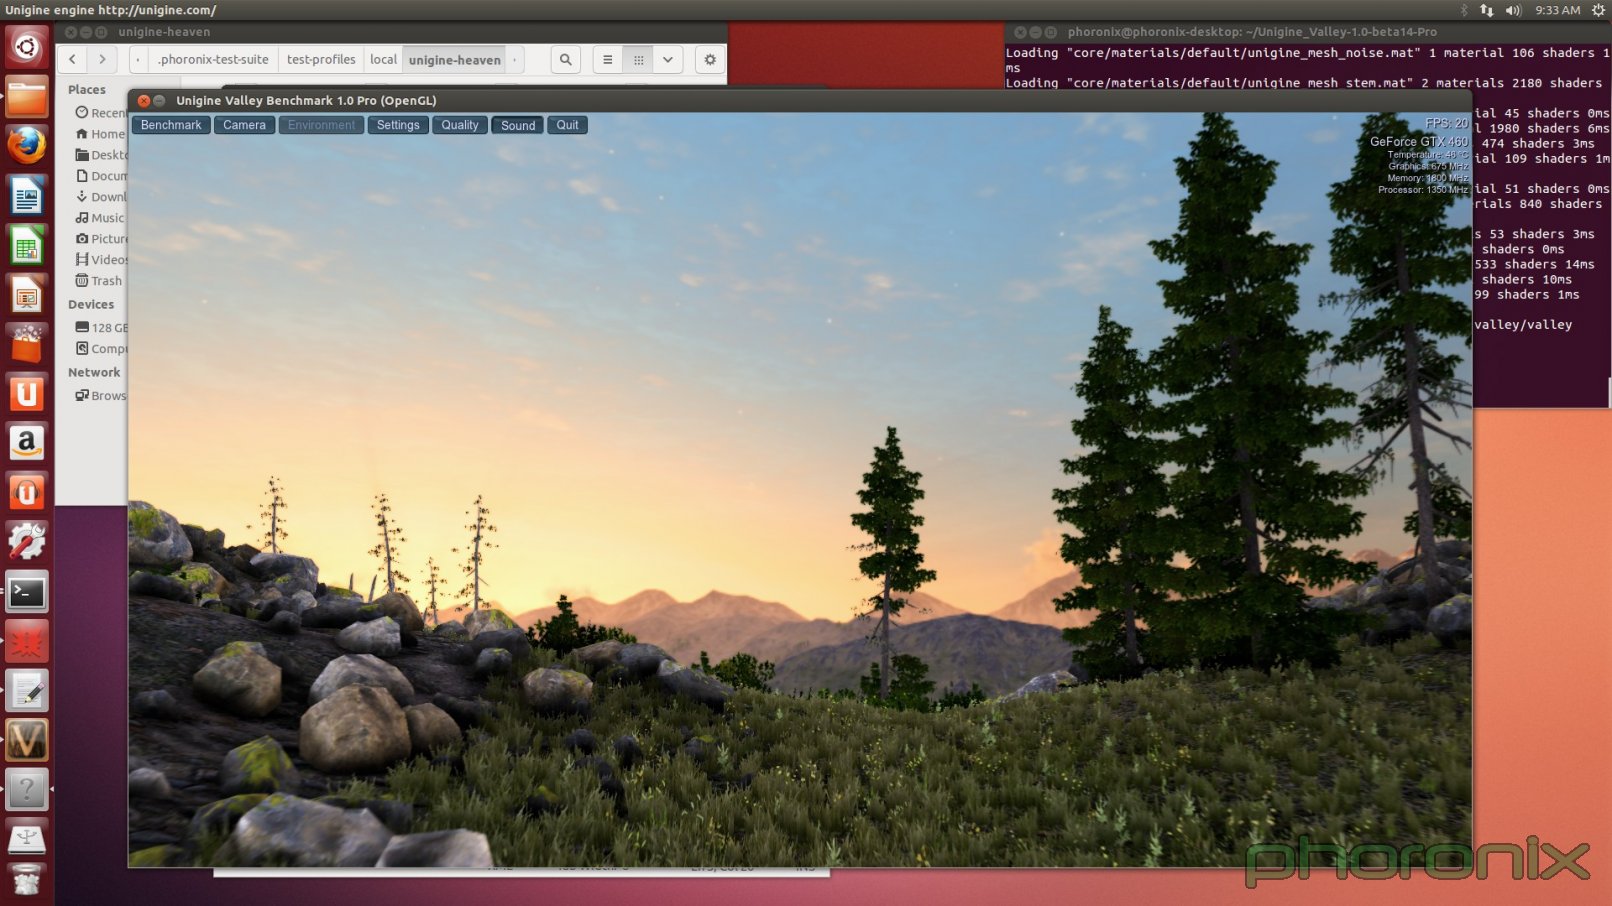The height and width of the screenshot is (906, 1612).
Task: Open Videos in Places sidebar
Action: tap(101, 260)
